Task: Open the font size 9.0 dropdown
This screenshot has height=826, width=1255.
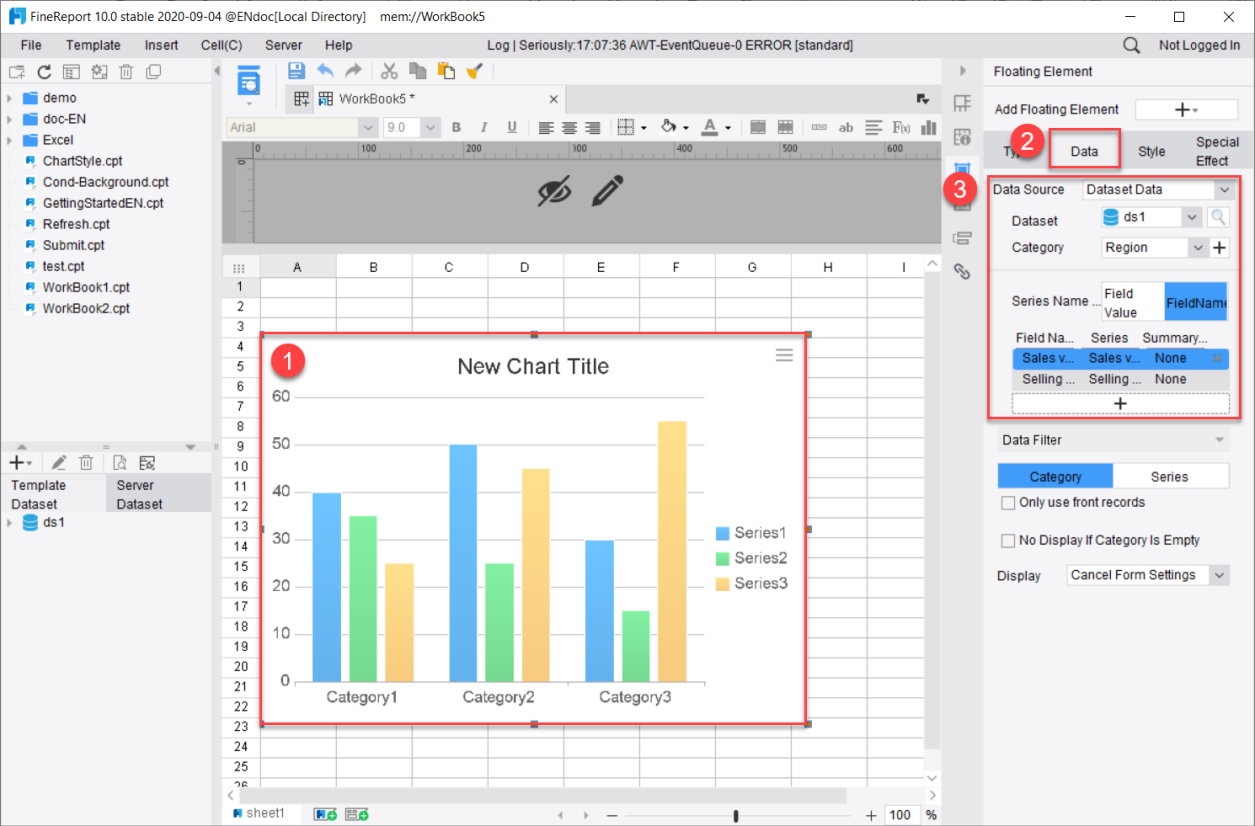Action: click(431, 127)
